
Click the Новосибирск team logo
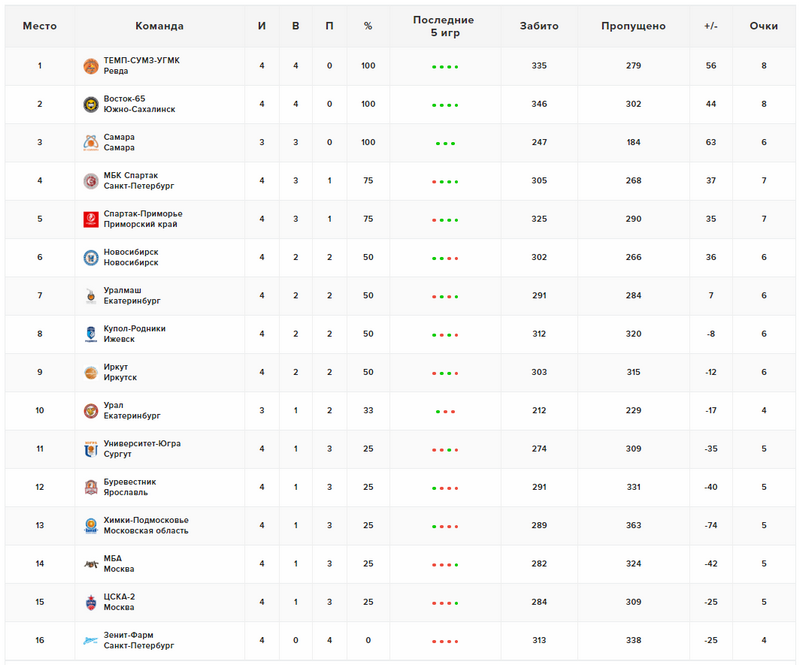(x=91, y=257)
